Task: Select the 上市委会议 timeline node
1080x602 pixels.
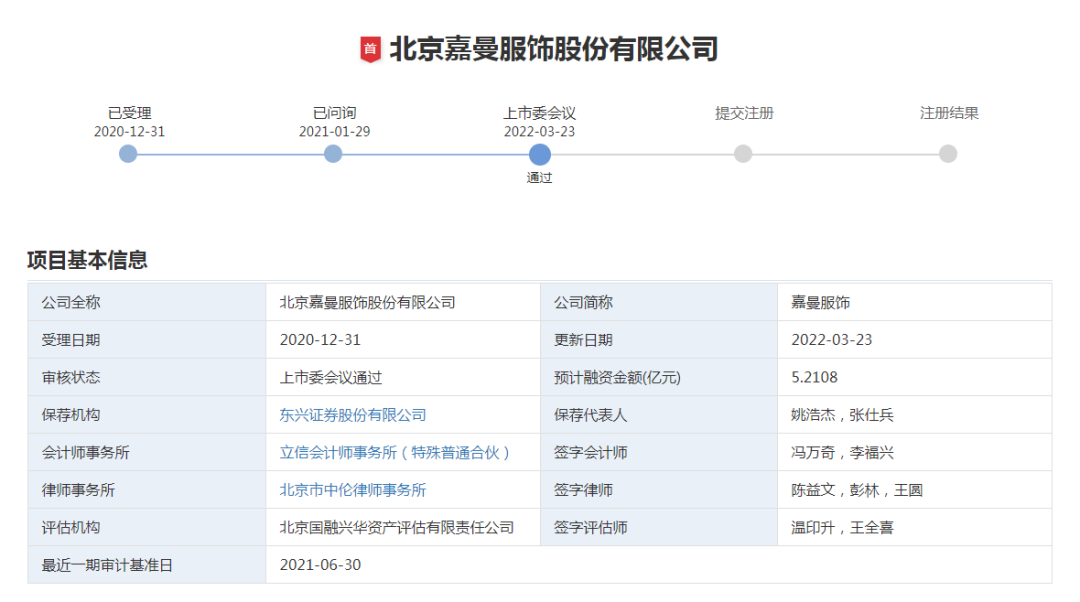Action: (539, 154)
